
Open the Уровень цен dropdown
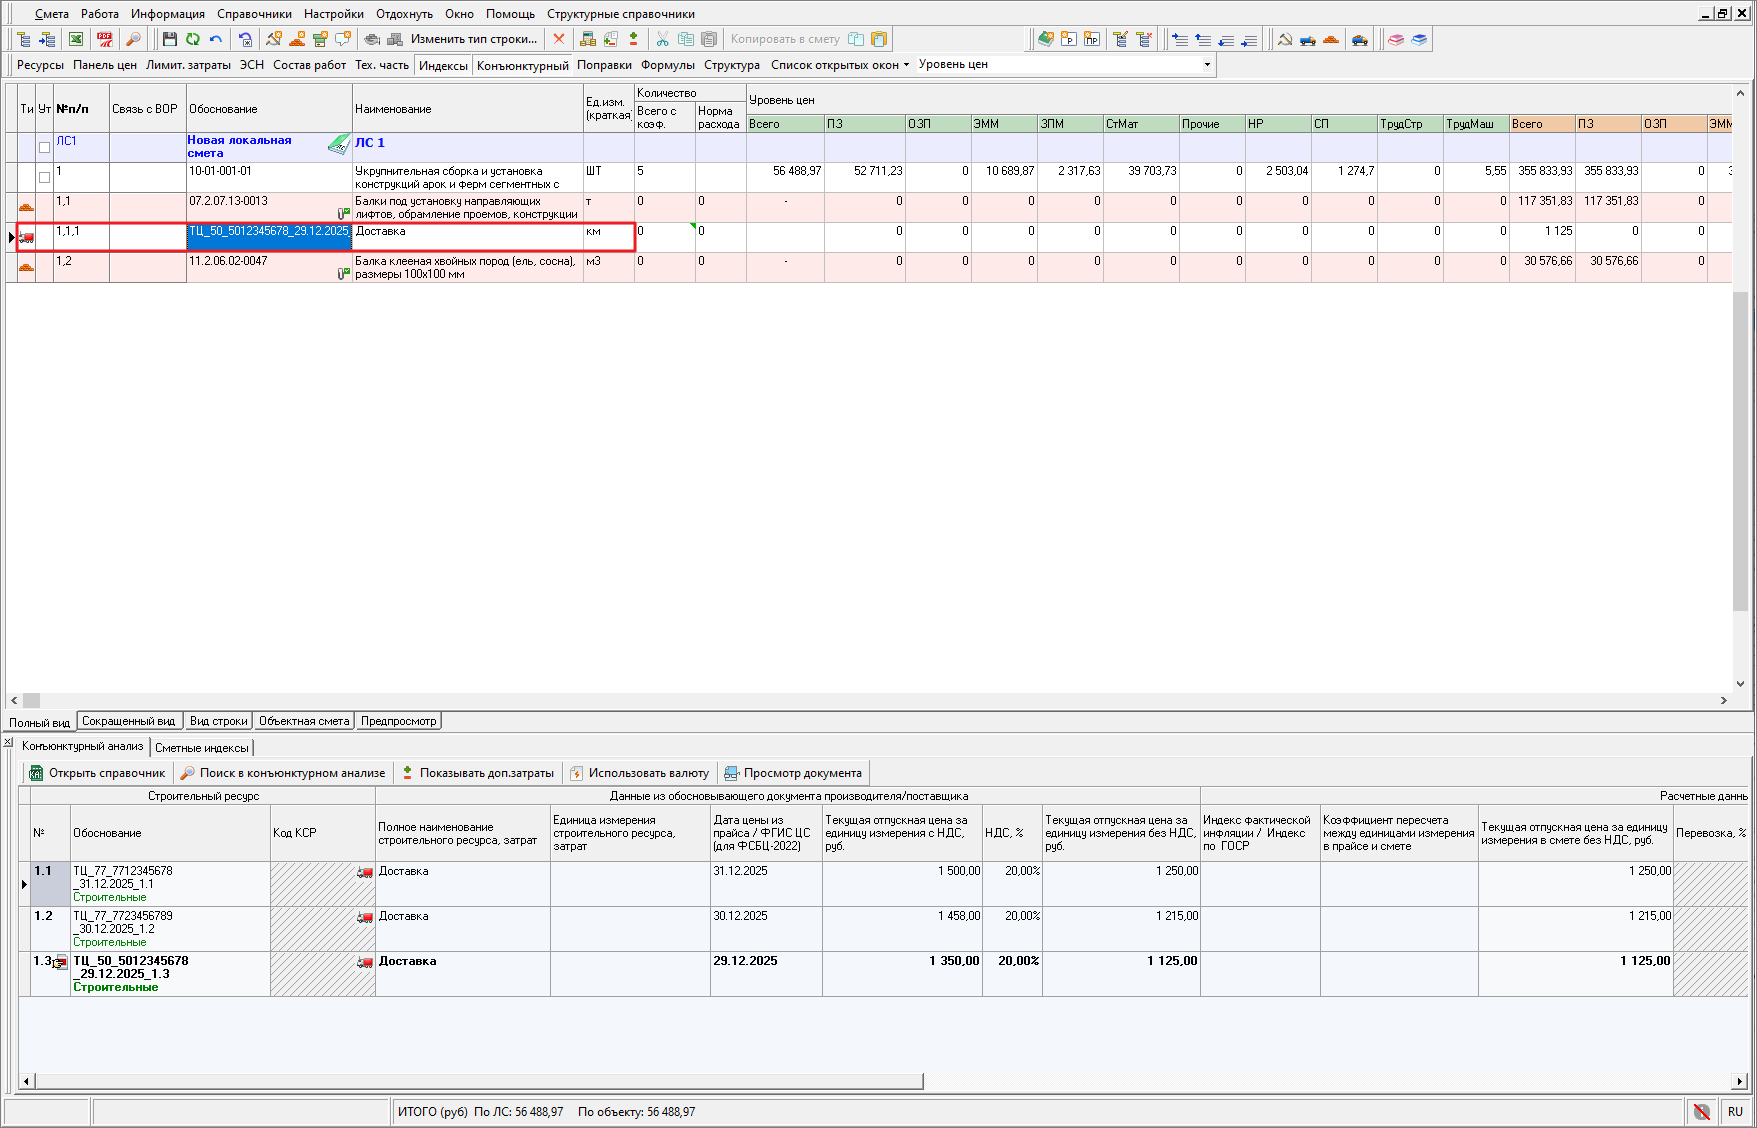(1207, 65)
